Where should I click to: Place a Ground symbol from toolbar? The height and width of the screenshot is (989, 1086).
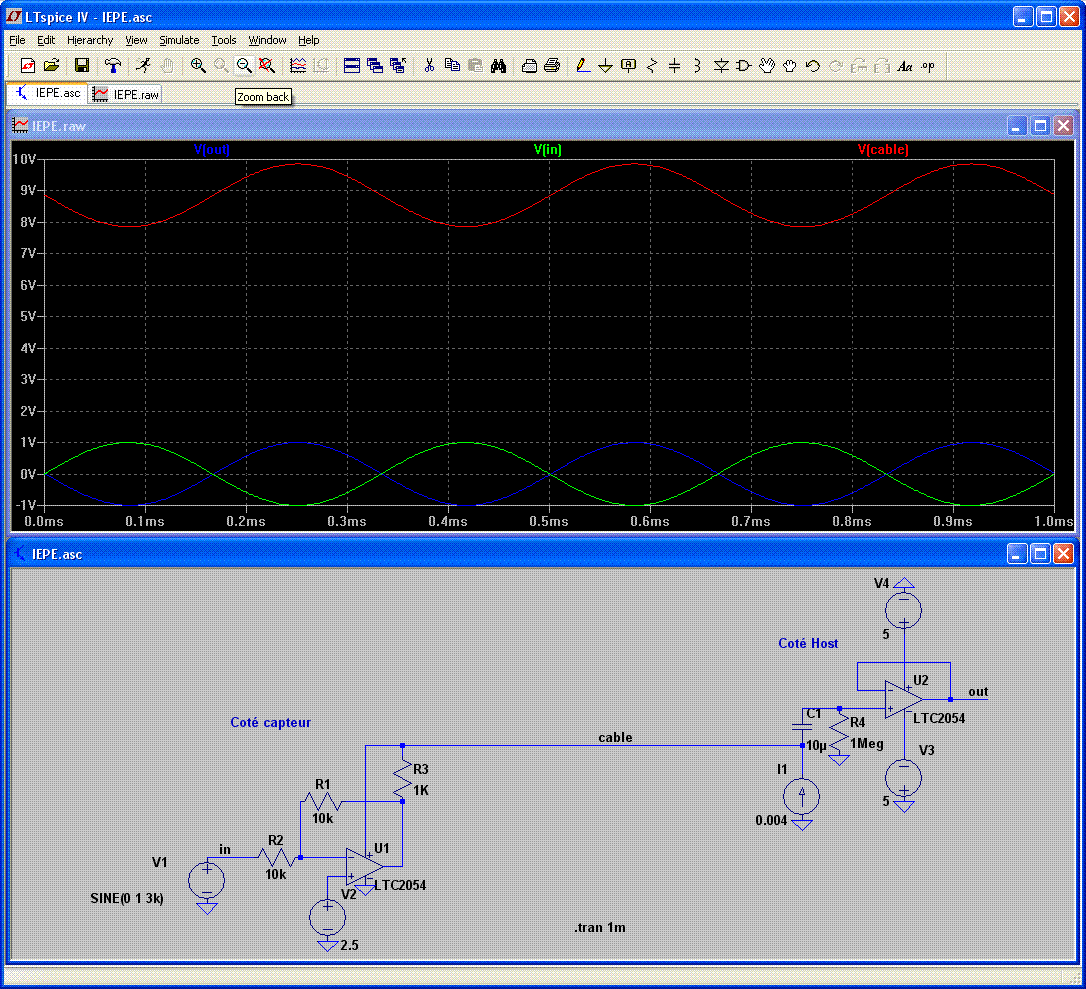pyautogui.click(x=605, y=66)
